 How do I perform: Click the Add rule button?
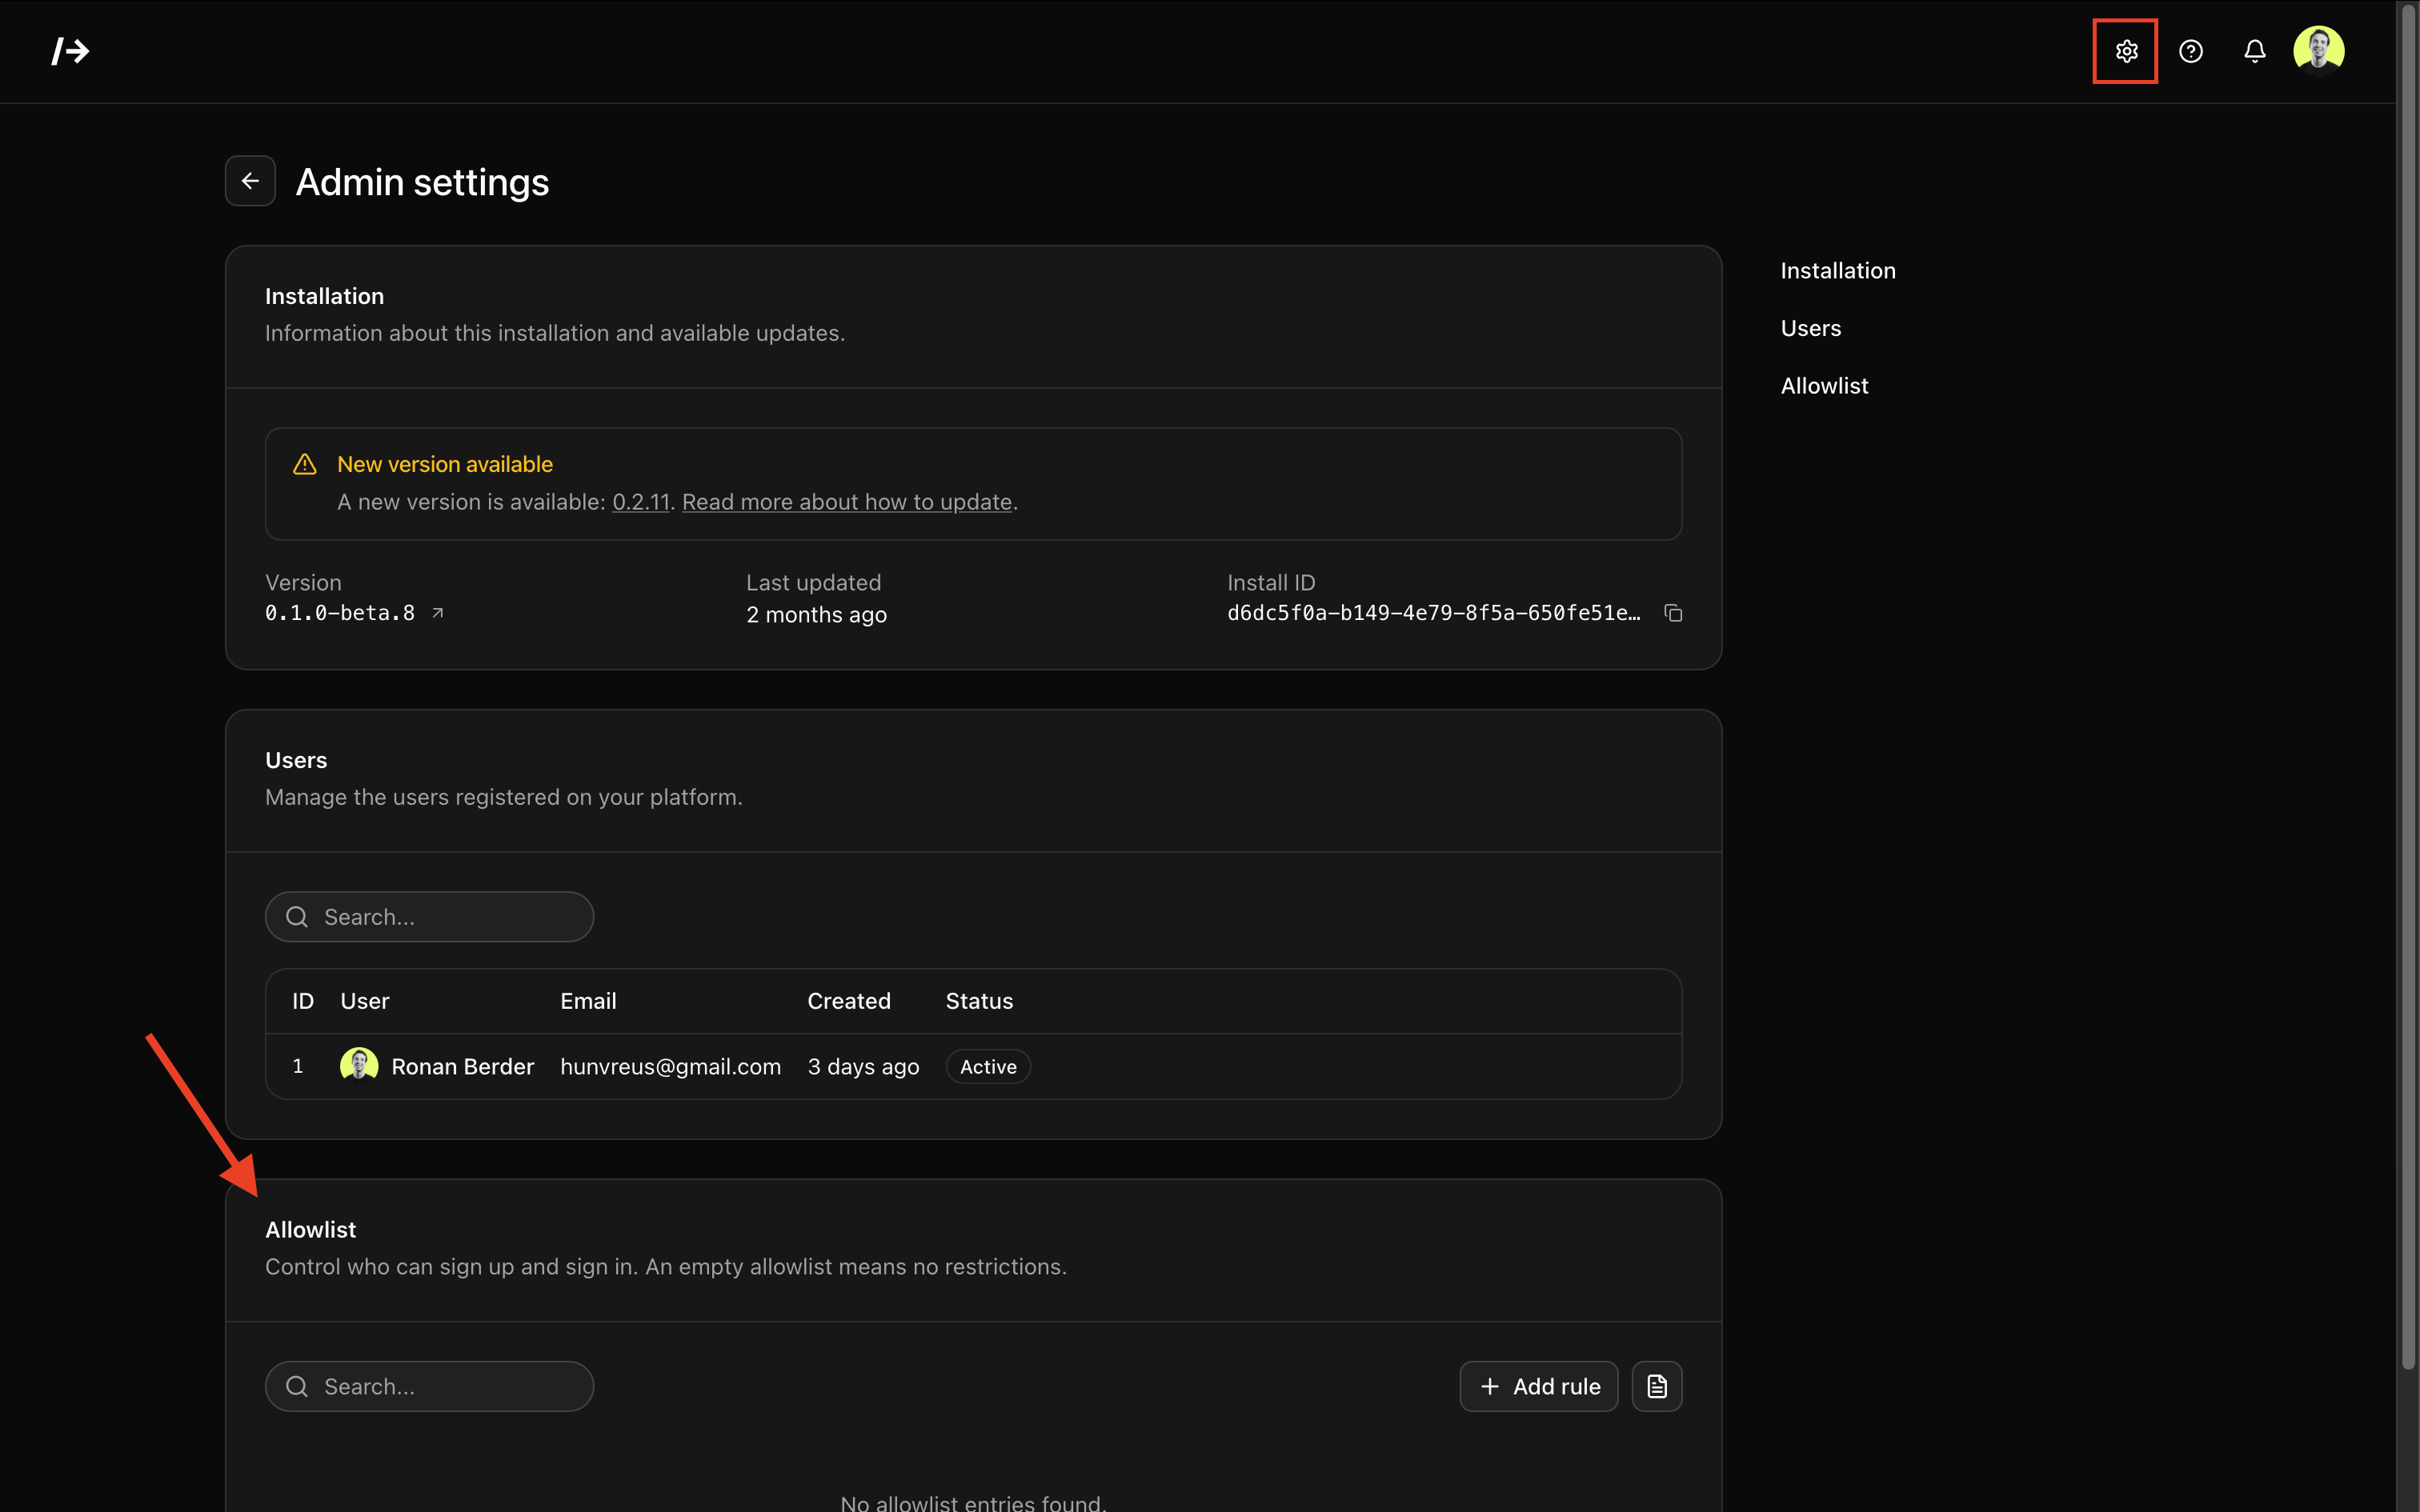click(x=1538, y=1386)
